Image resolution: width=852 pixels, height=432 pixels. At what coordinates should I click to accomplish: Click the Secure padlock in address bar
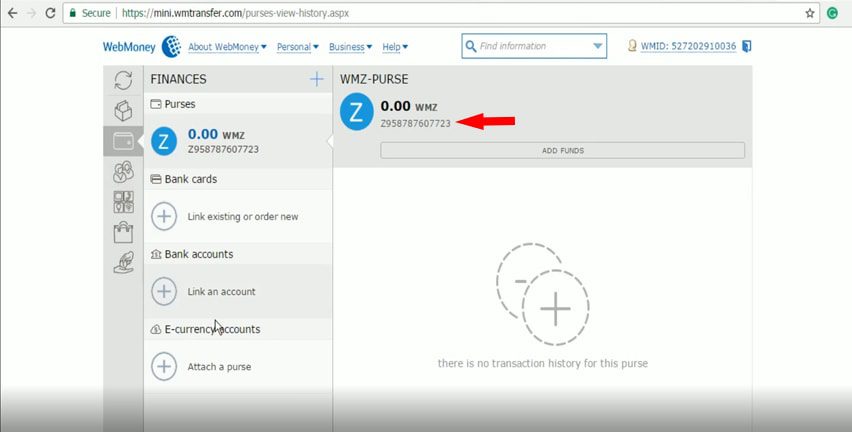coord(72,13)
